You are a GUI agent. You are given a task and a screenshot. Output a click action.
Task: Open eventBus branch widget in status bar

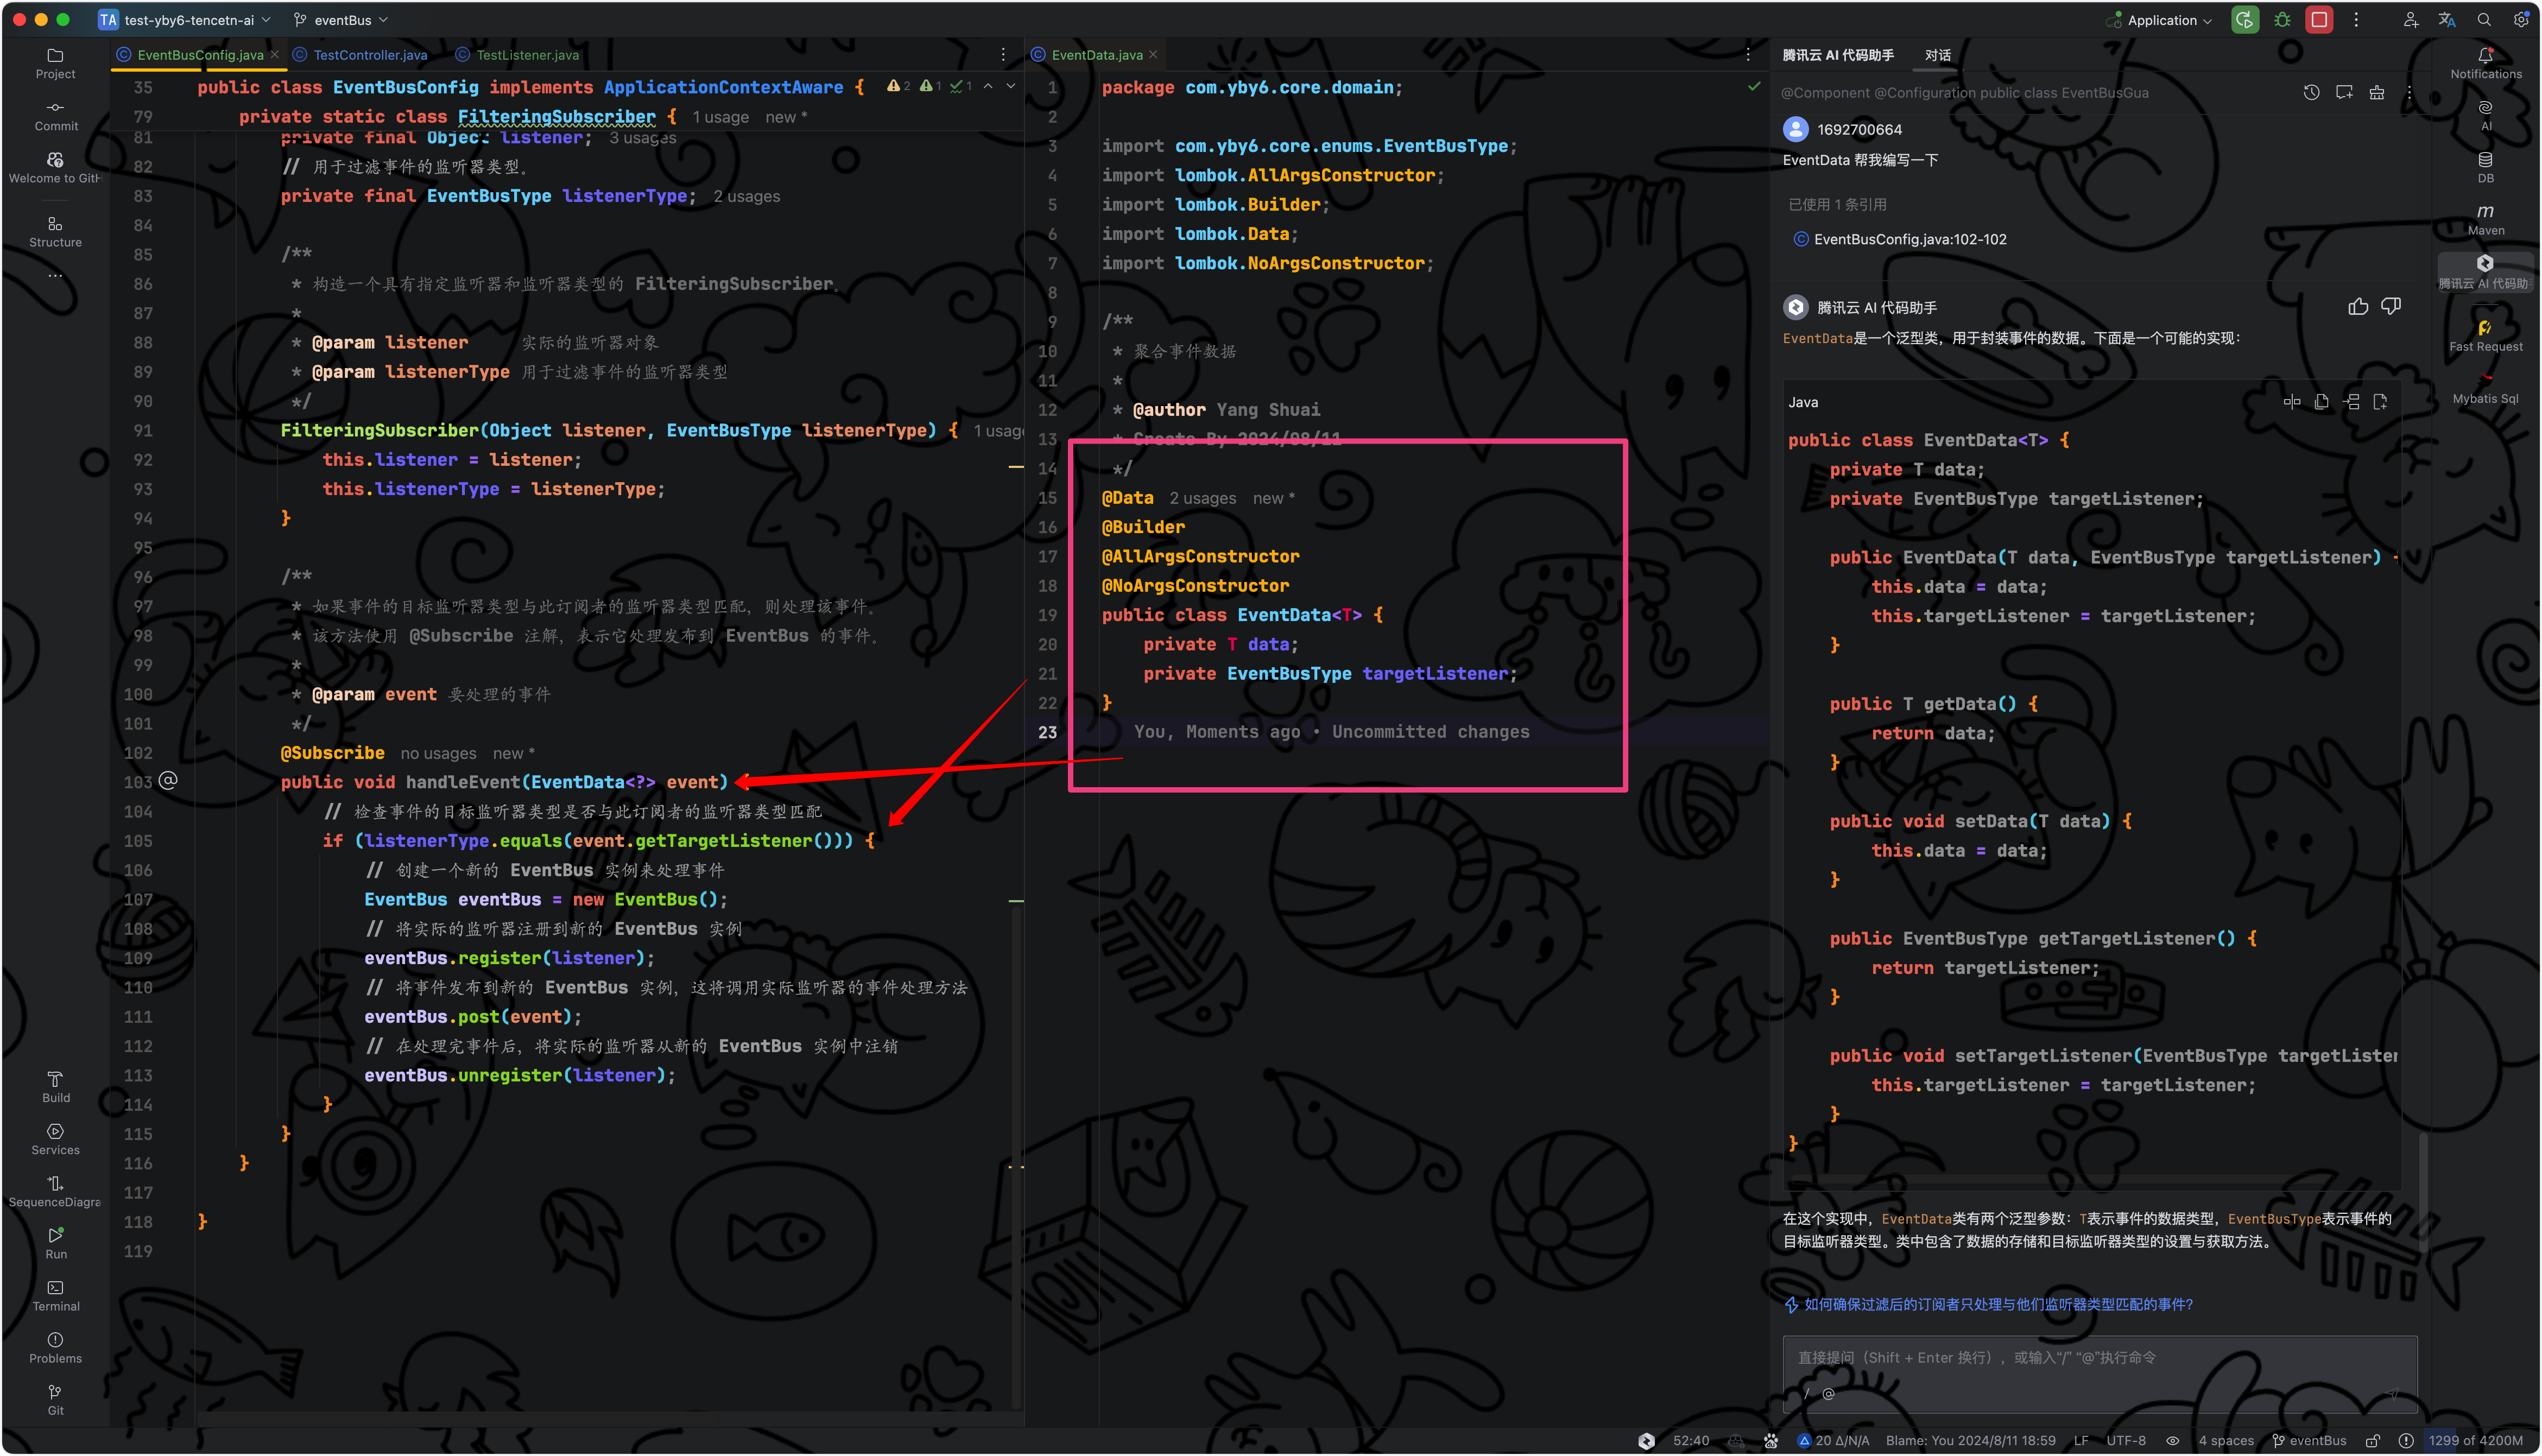coord(2308,1441)
